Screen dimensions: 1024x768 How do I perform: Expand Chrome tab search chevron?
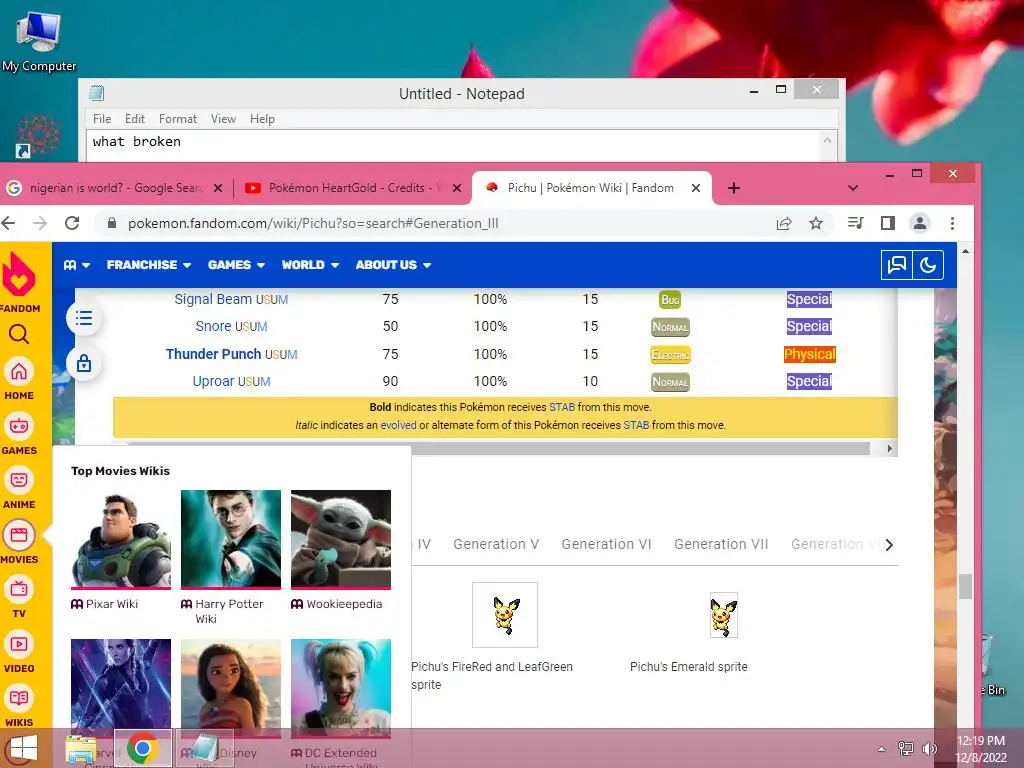point(852,188)
